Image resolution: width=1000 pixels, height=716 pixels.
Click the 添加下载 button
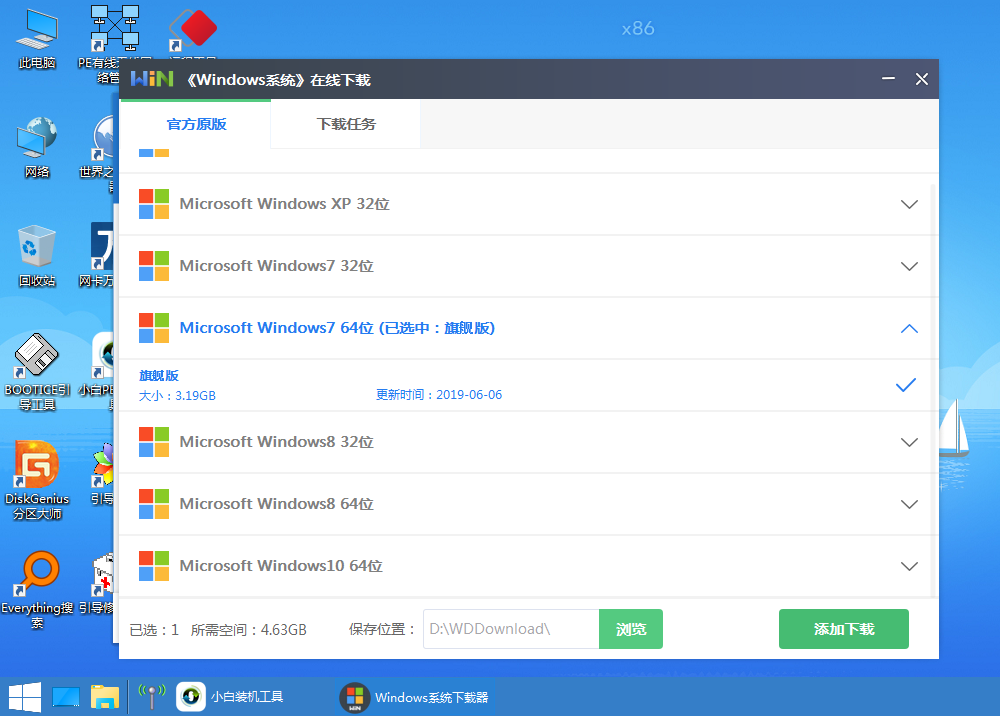pos(844,629)
